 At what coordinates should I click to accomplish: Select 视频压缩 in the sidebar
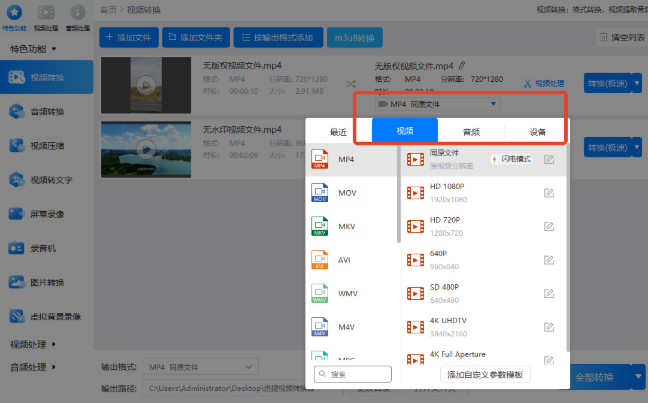click(47, 146)
